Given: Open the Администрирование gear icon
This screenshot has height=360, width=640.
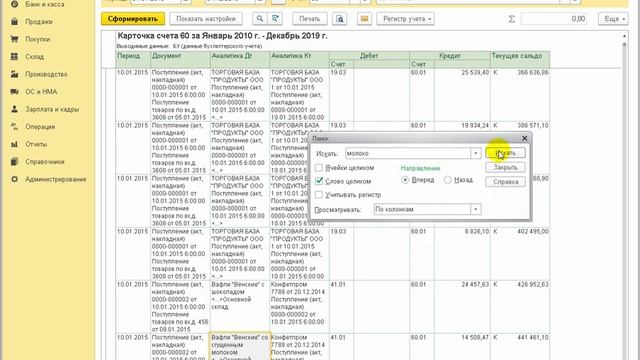Looking at the screenshot, I should pyautogui.click(x=14, y=180).
